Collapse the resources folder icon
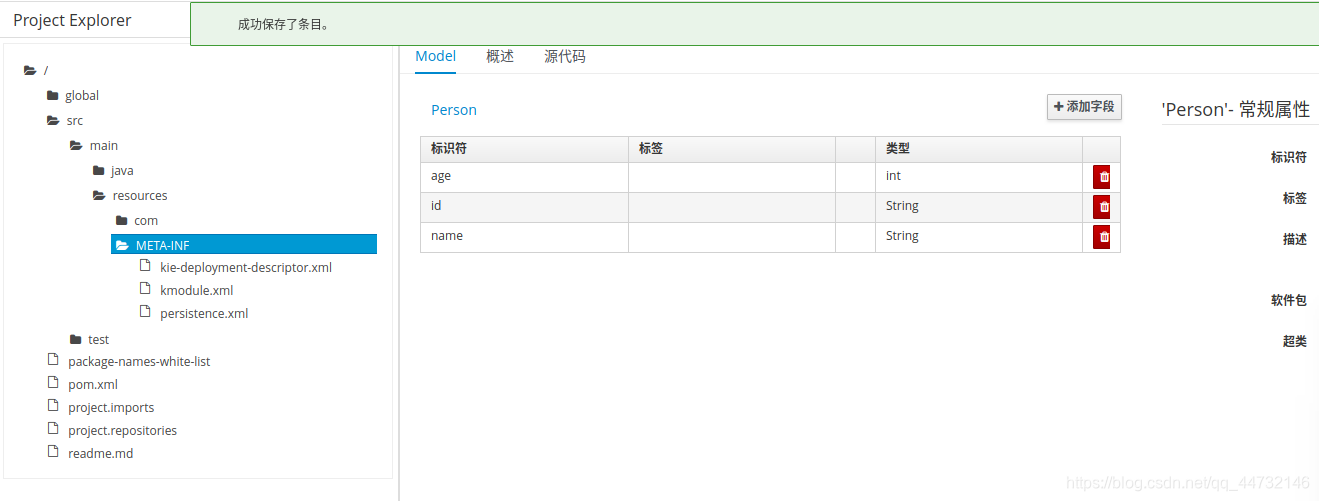This screenshot has width=1319, height=501. 99,196
